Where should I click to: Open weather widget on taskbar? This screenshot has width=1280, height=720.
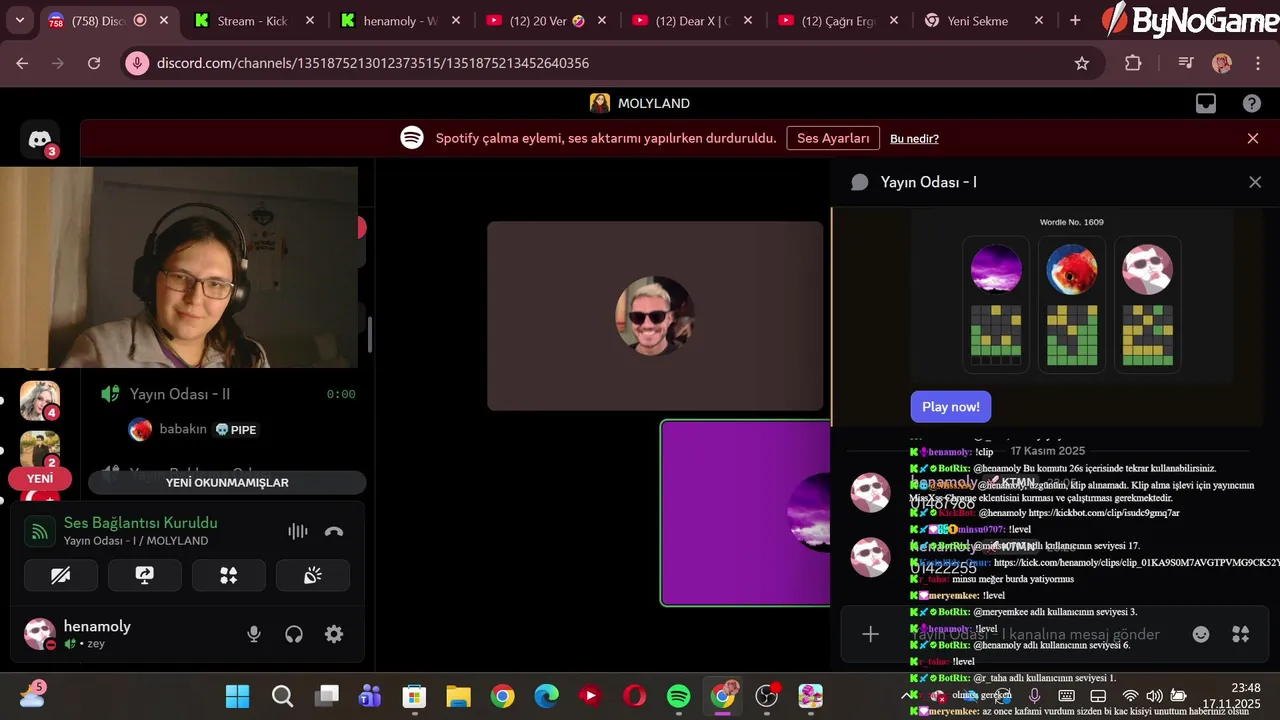(x=32, y=695)
